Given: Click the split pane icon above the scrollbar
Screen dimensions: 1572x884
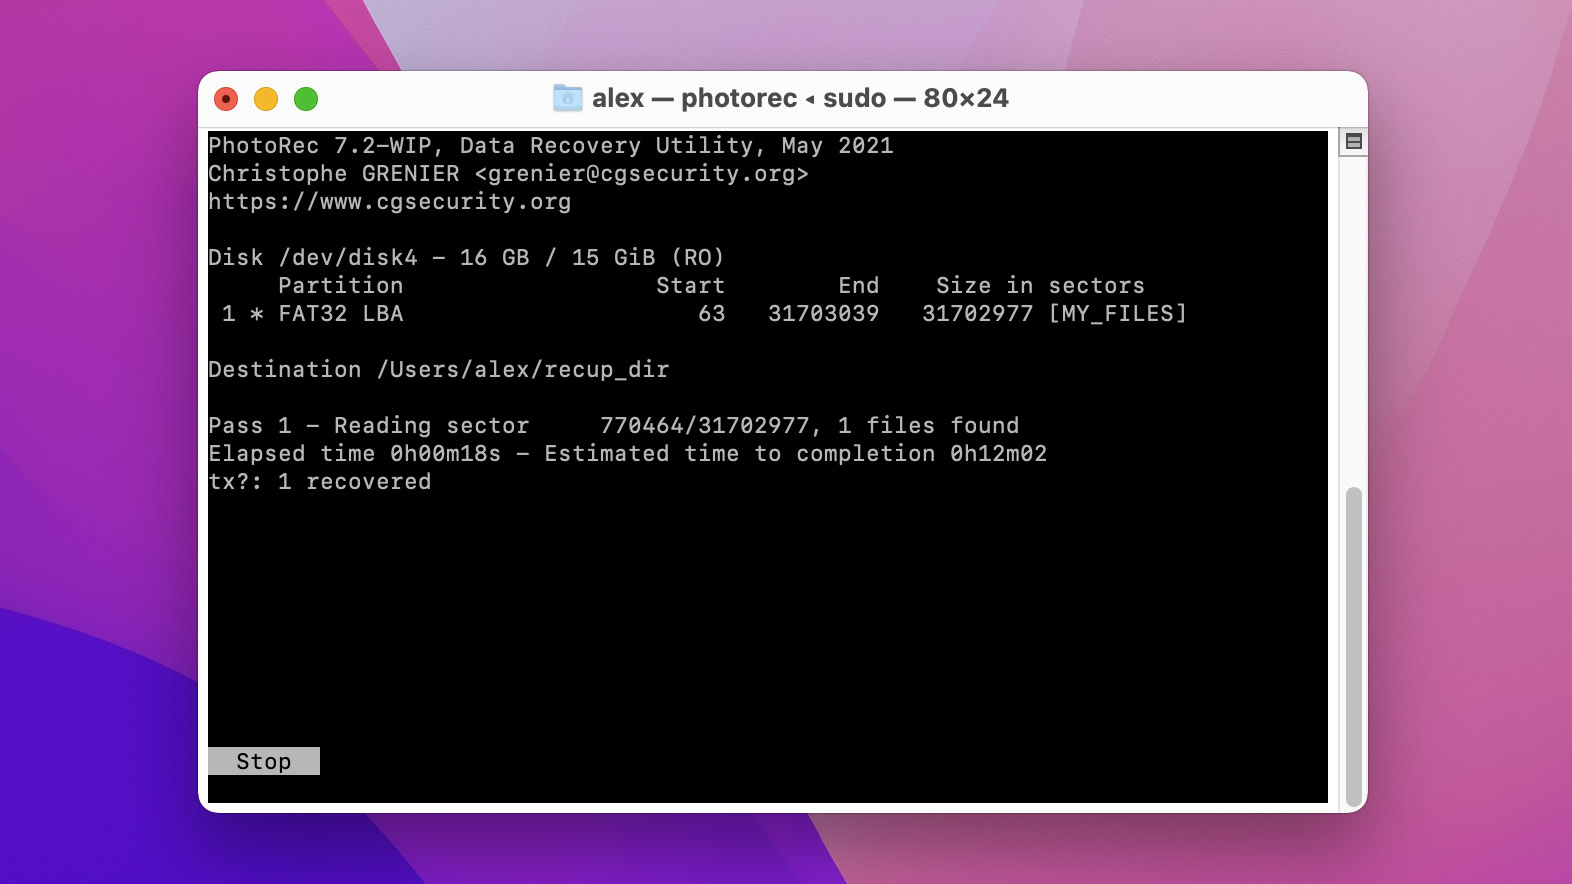Looking at the screenshot, I should pos(1353,141).
